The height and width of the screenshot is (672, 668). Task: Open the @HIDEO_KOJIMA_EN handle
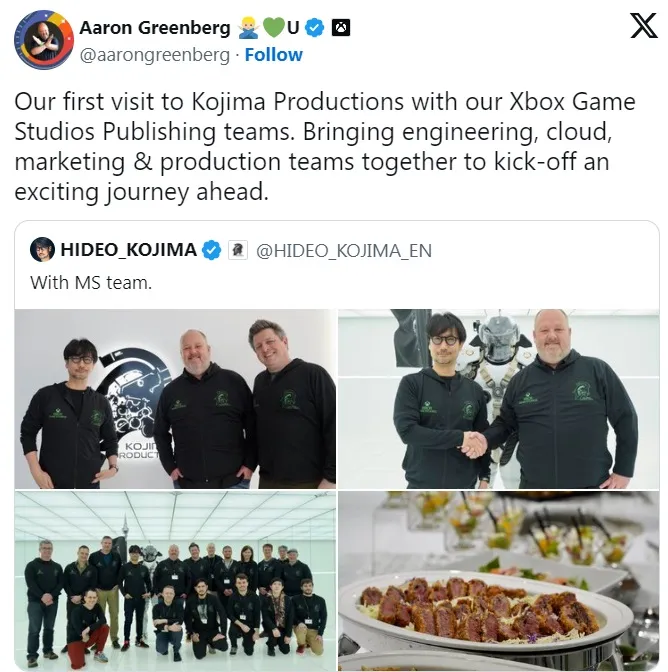tap(344, 251)
